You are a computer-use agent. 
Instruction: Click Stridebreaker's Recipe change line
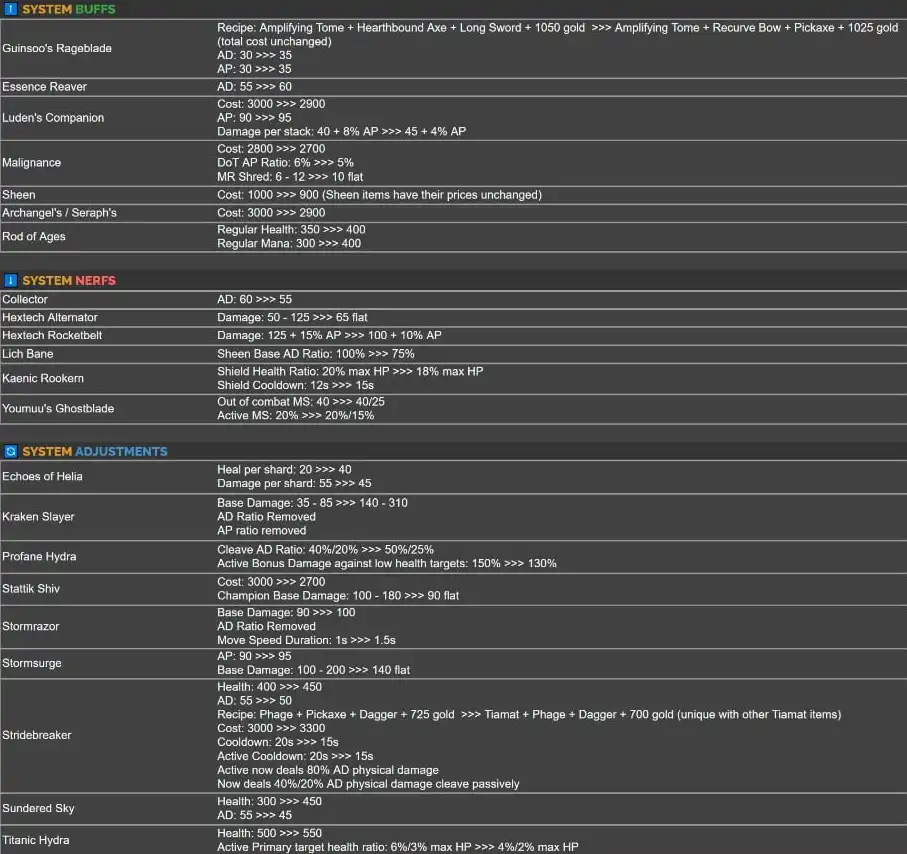click(529, 715)
